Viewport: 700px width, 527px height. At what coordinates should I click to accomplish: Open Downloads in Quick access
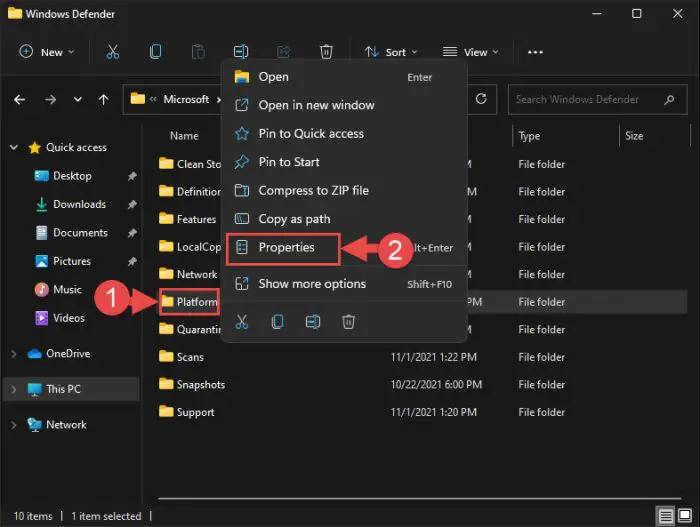[79, 205]
